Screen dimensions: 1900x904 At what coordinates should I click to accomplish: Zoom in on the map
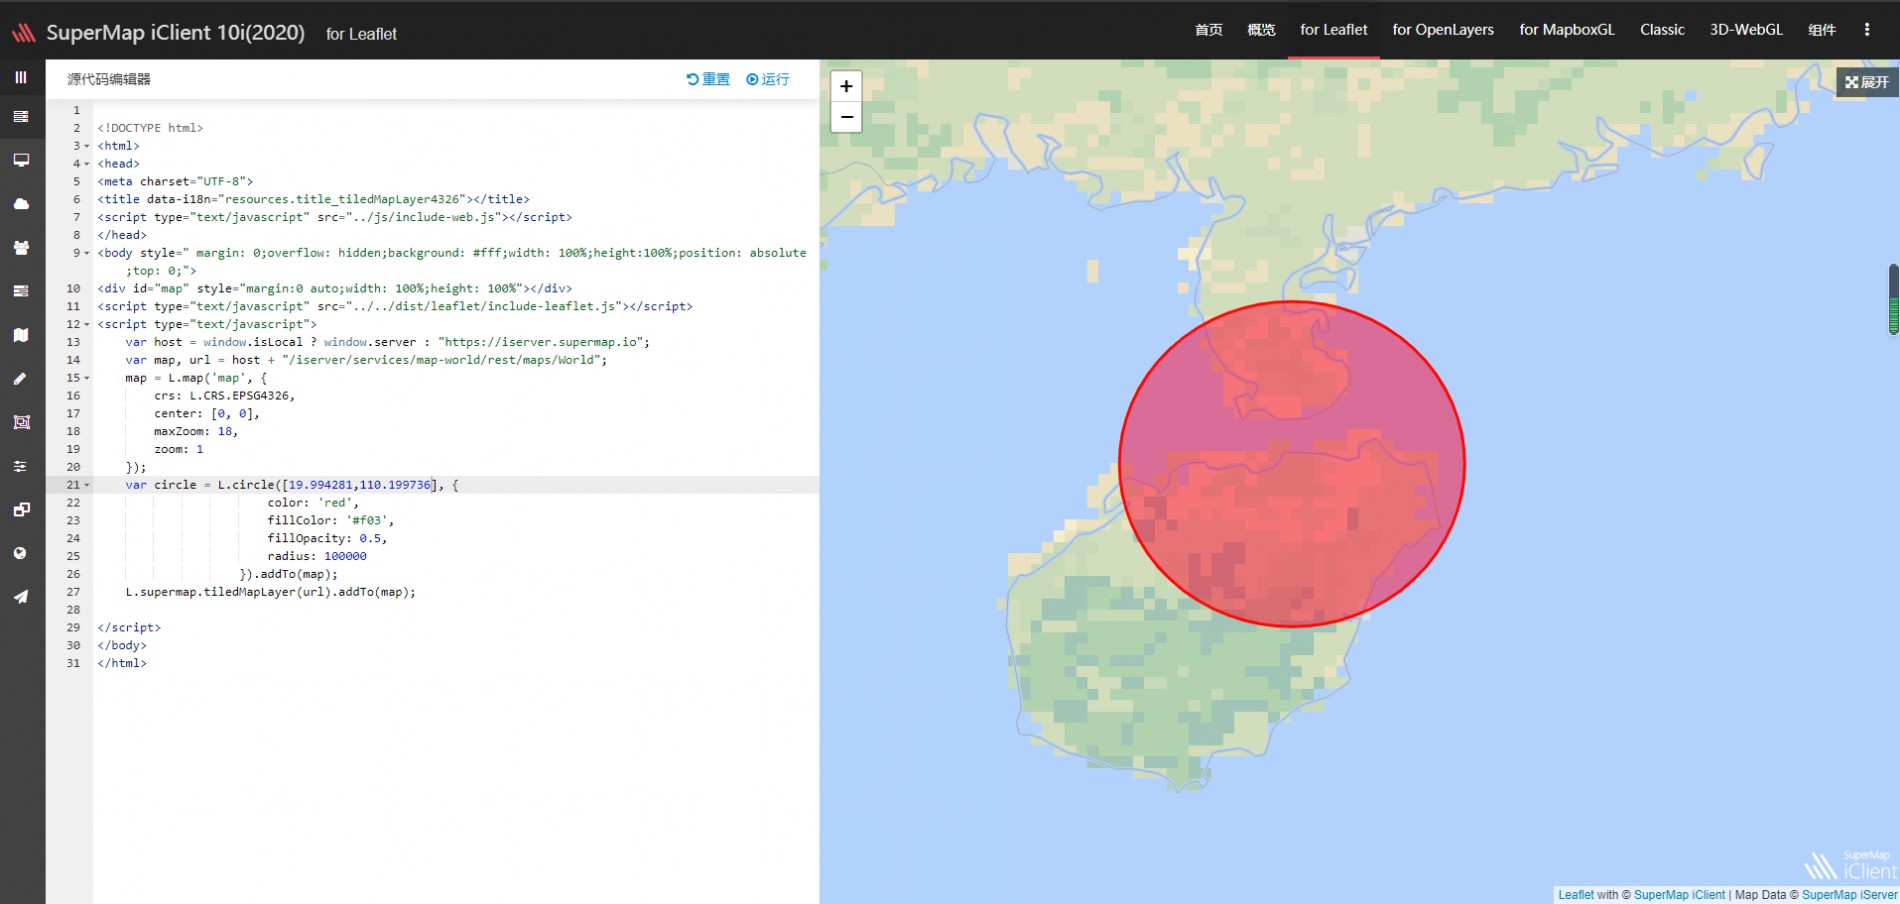(846, 86)
